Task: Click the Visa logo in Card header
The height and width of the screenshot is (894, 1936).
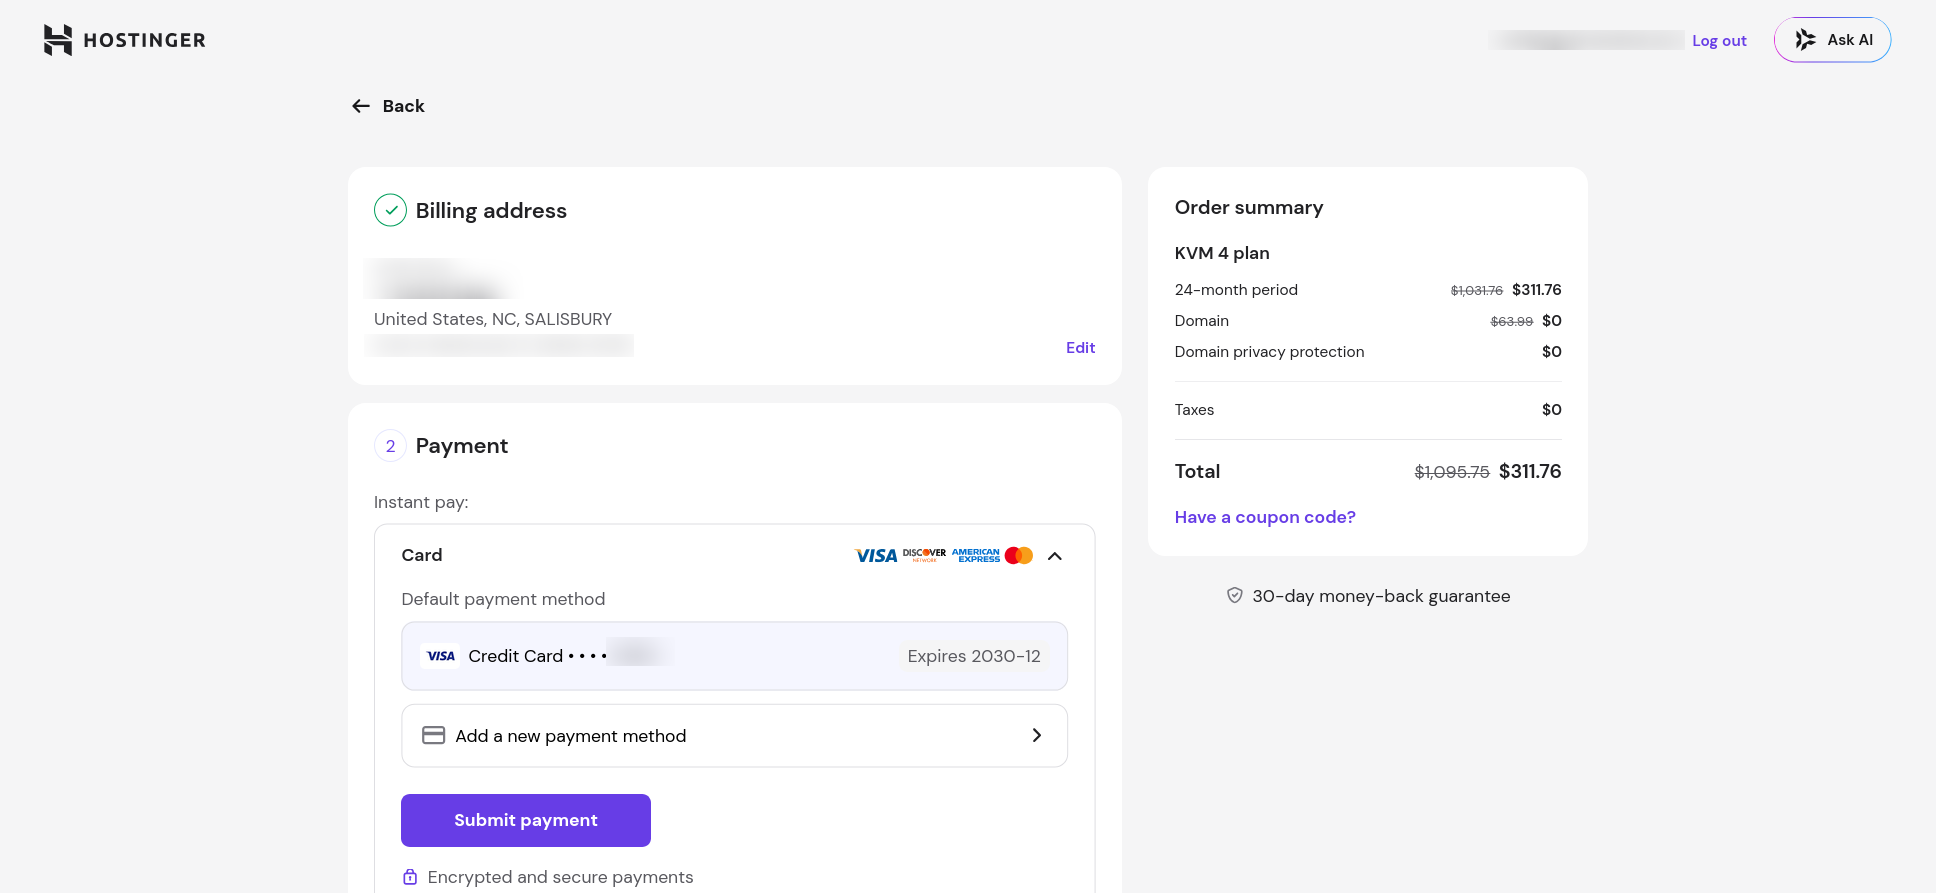Action: (876, 556)
